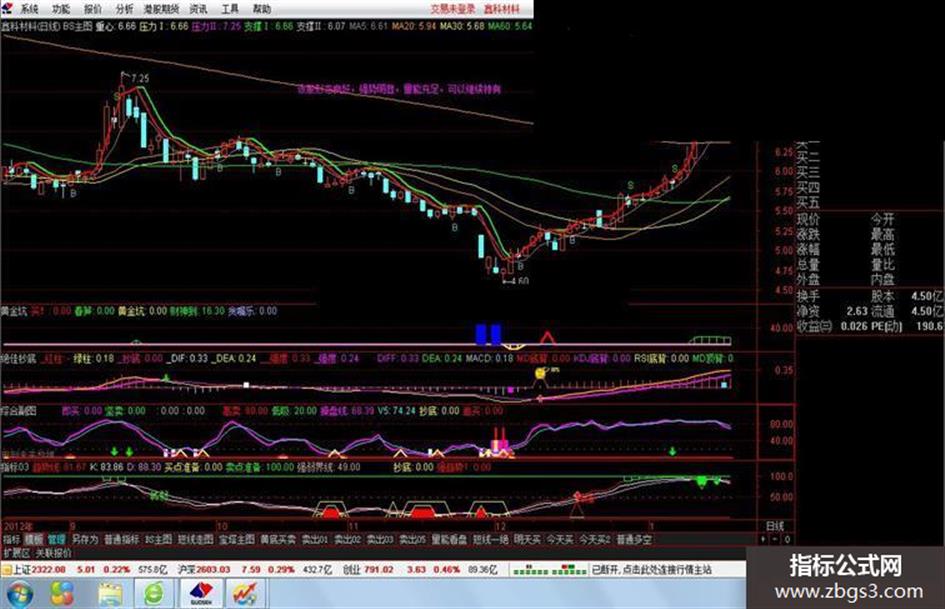This screenshot has height=609, width=945.
Task: Open the 关联报价 tab
Action: pos(53,553)
